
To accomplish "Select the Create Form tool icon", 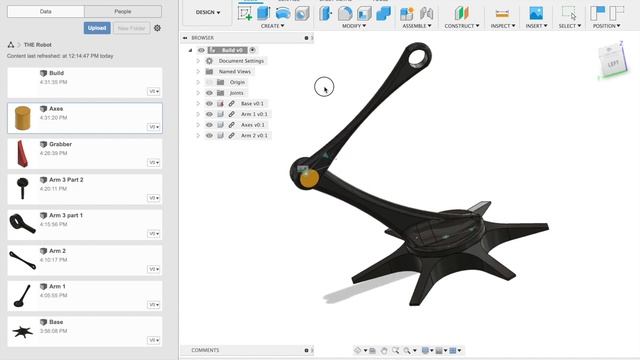I will 283,13.
